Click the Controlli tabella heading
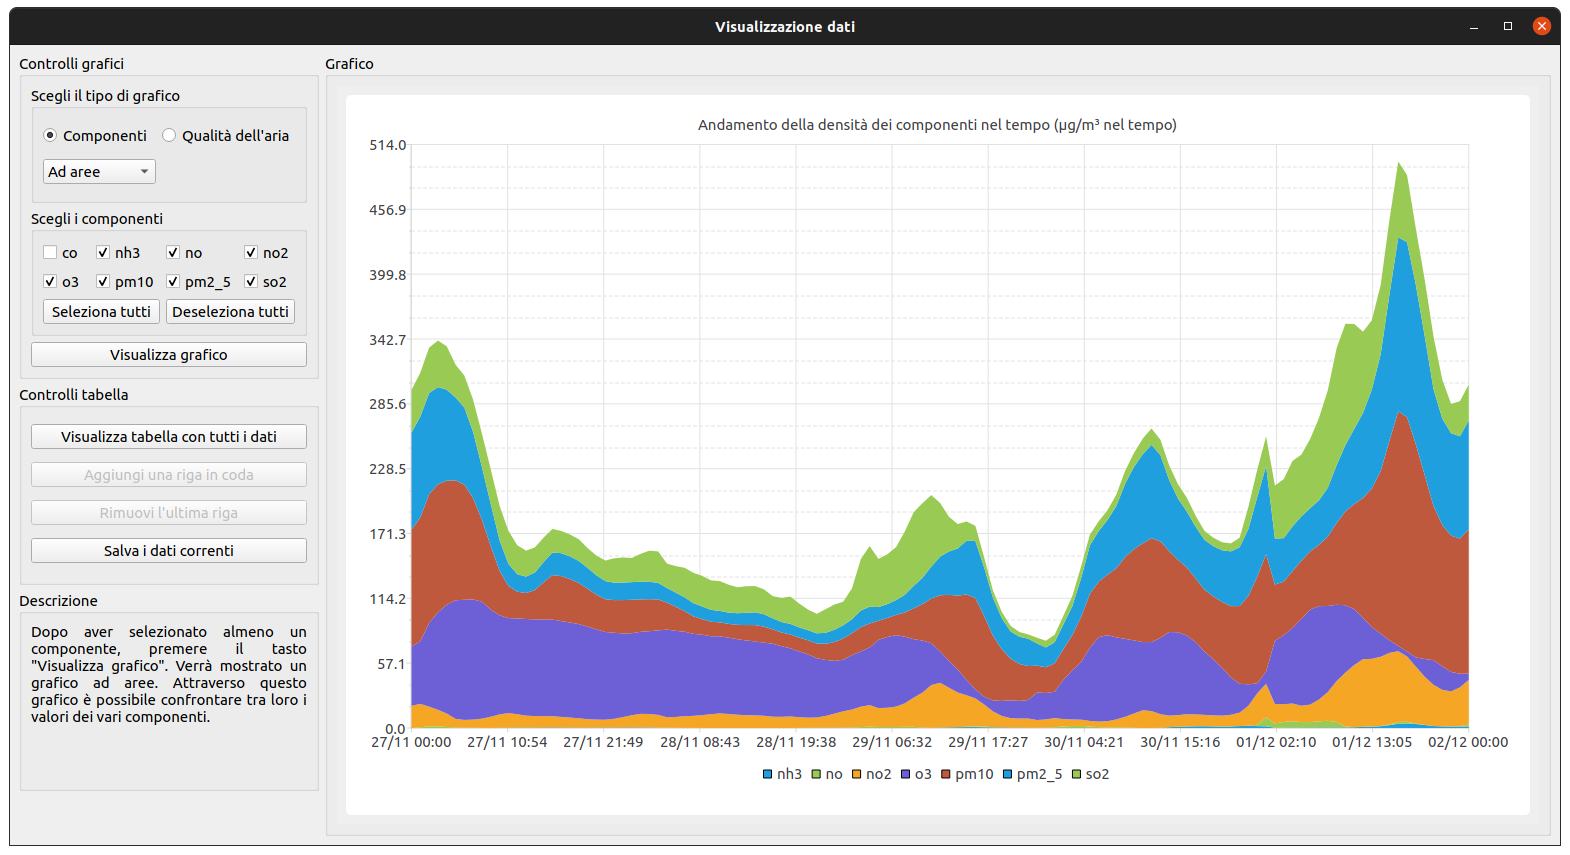This screenshot has width=1570, height=855. pyautogui.click(x=74, y=395)
